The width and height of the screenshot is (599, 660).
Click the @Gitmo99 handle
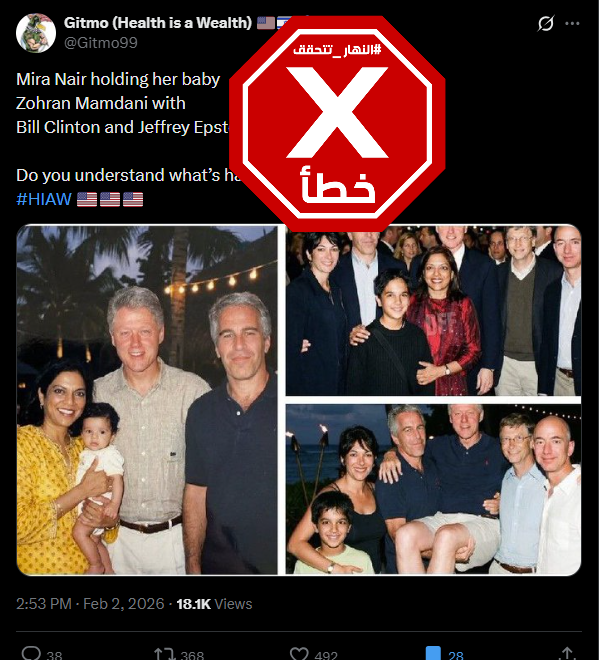[x=101, y=43]
